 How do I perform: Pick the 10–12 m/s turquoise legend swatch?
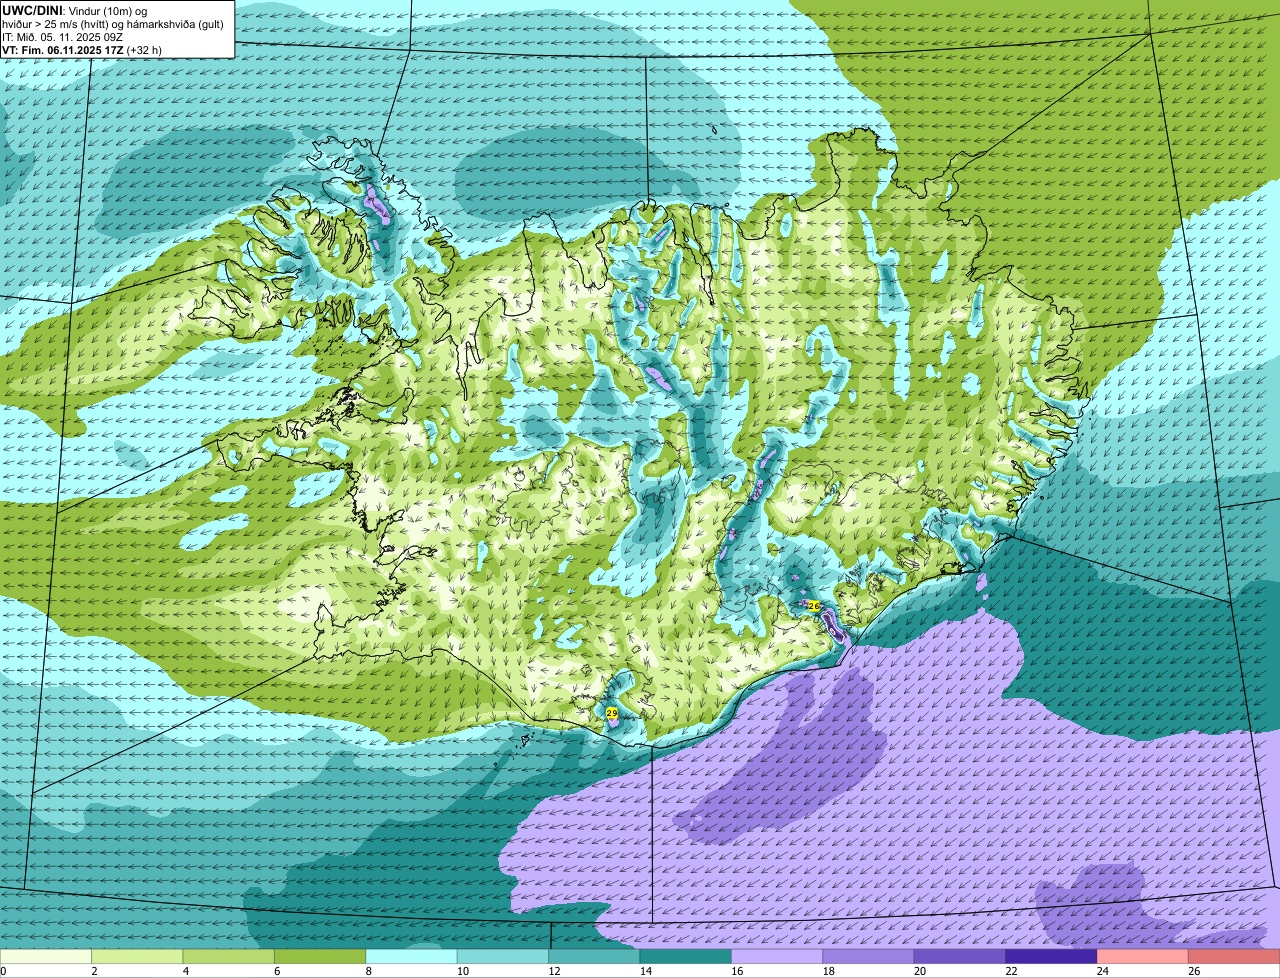point(503,957)
